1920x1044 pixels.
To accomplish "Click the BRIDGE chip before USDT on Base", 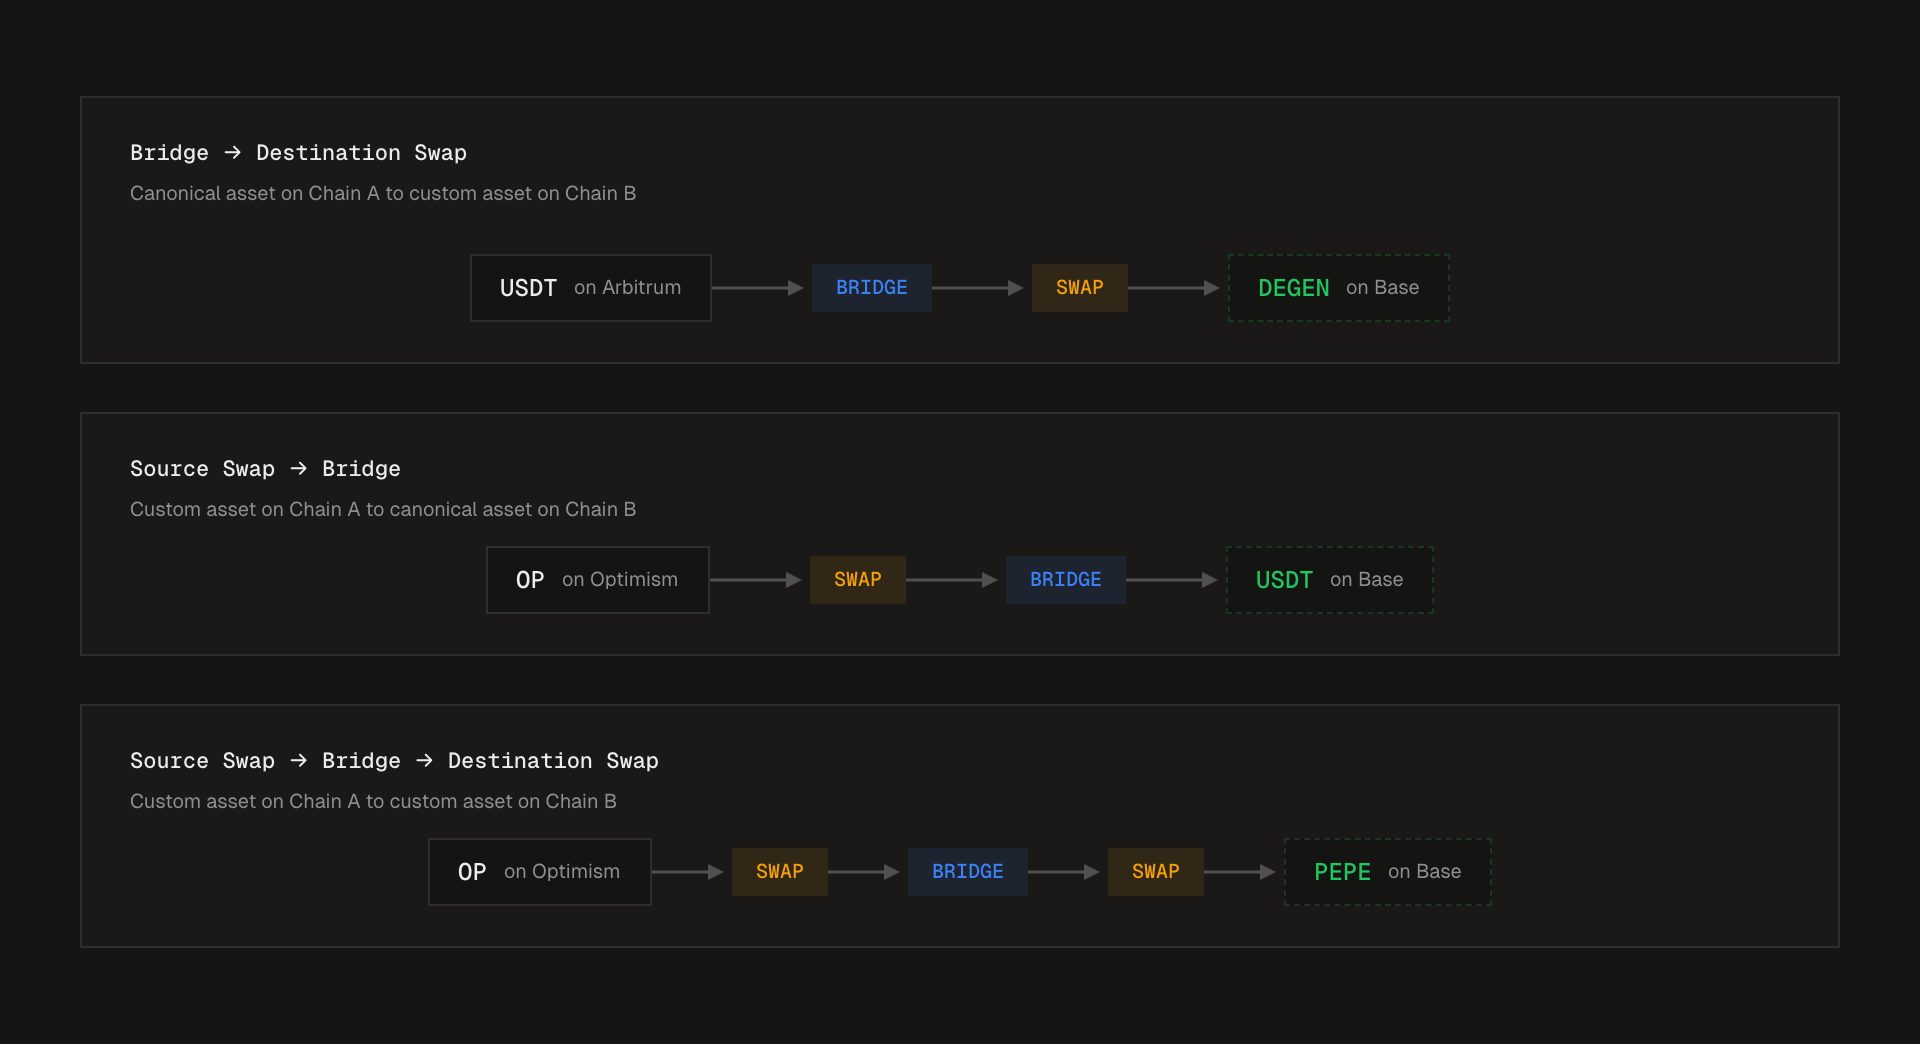I will click(x=1066, y=580).
